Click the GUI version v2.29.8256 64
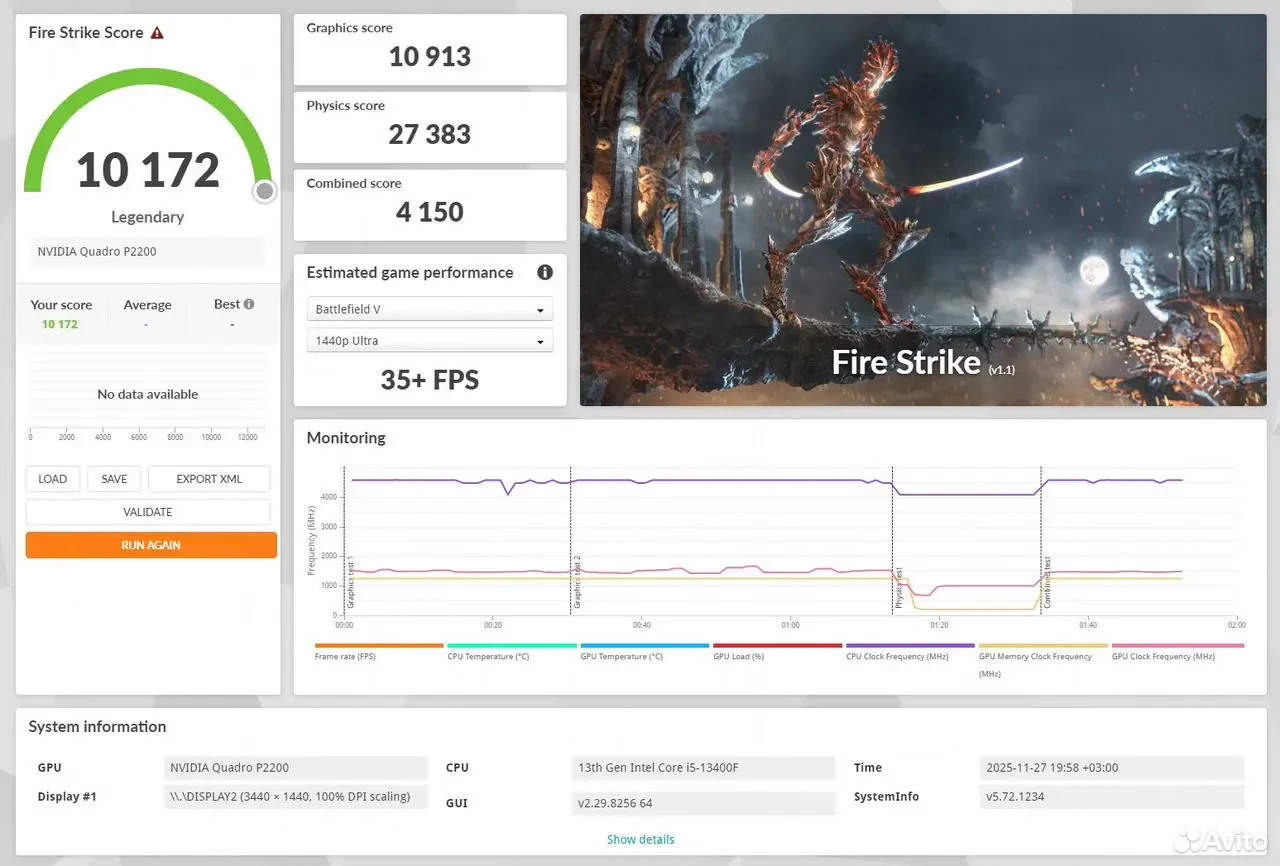The width and height of the screenshot is (1280, 866). 704,803
